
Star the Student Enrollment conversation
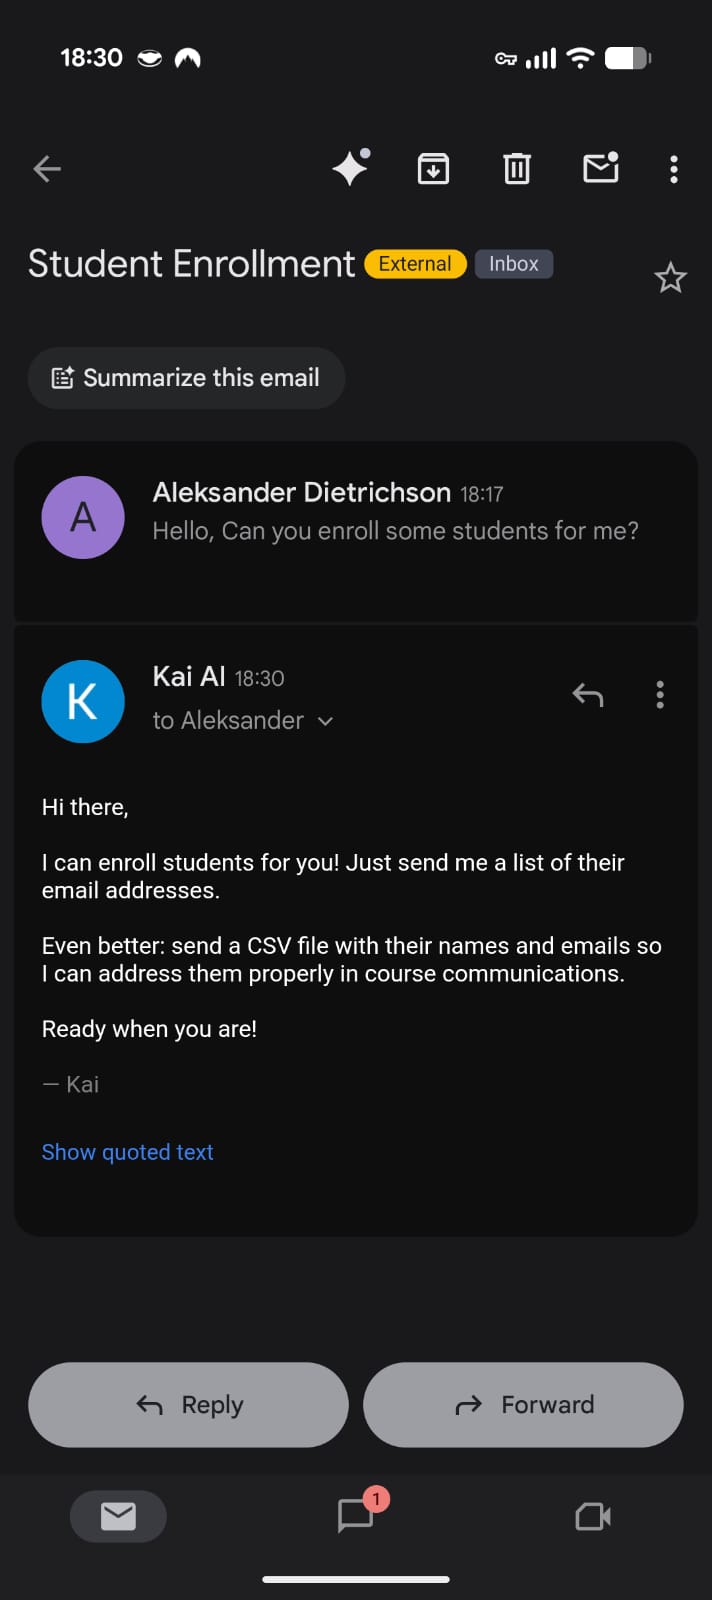click(x=670, y=277)
